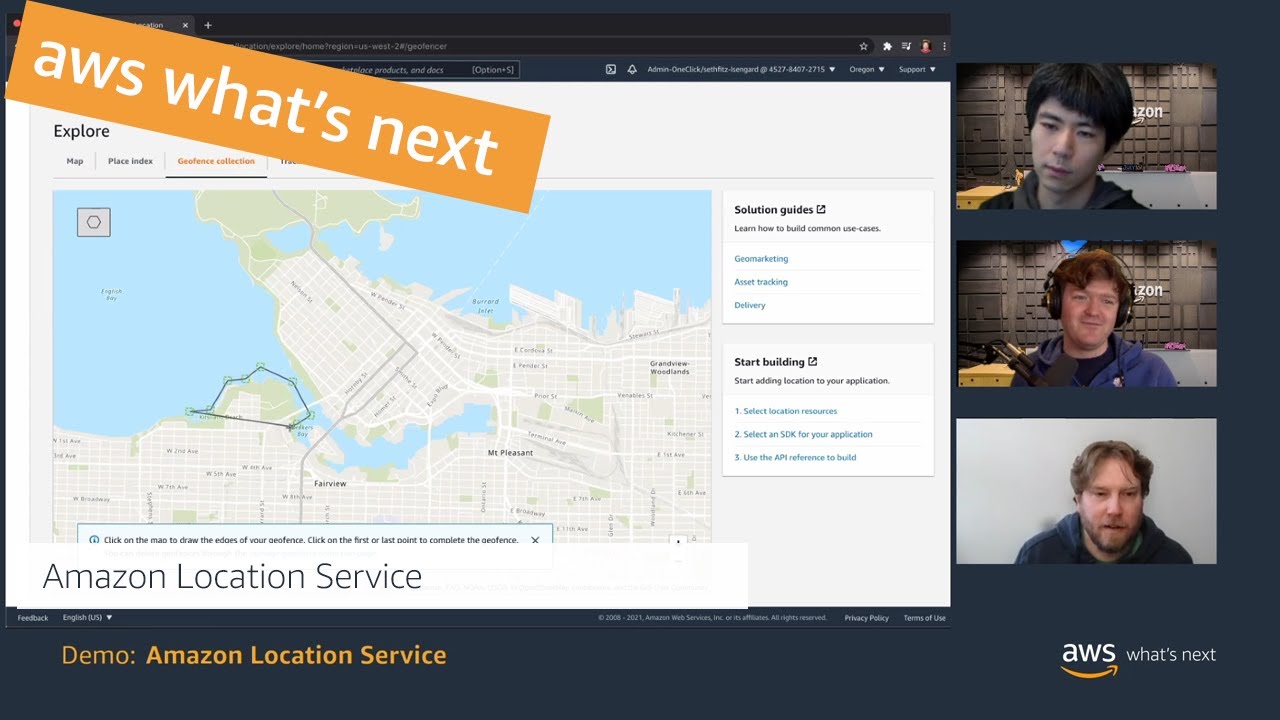1280x720 pixels.
Task: Select the bottom webcam video thumbnail
Action: (1086, 491)
